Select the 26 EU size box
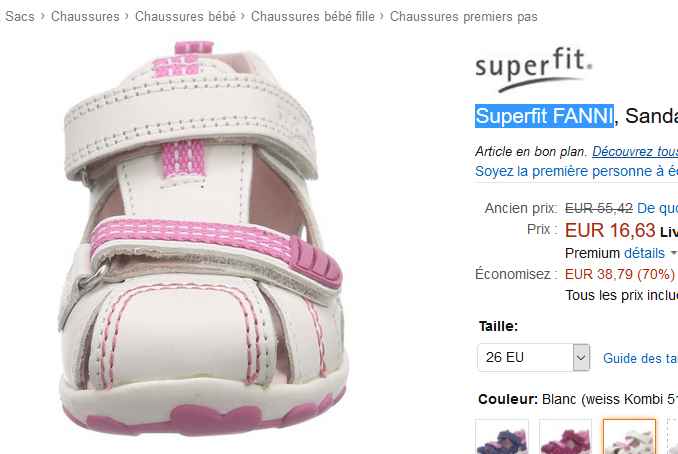The height and width of the screenshot is (454, 678). [534, 357]
